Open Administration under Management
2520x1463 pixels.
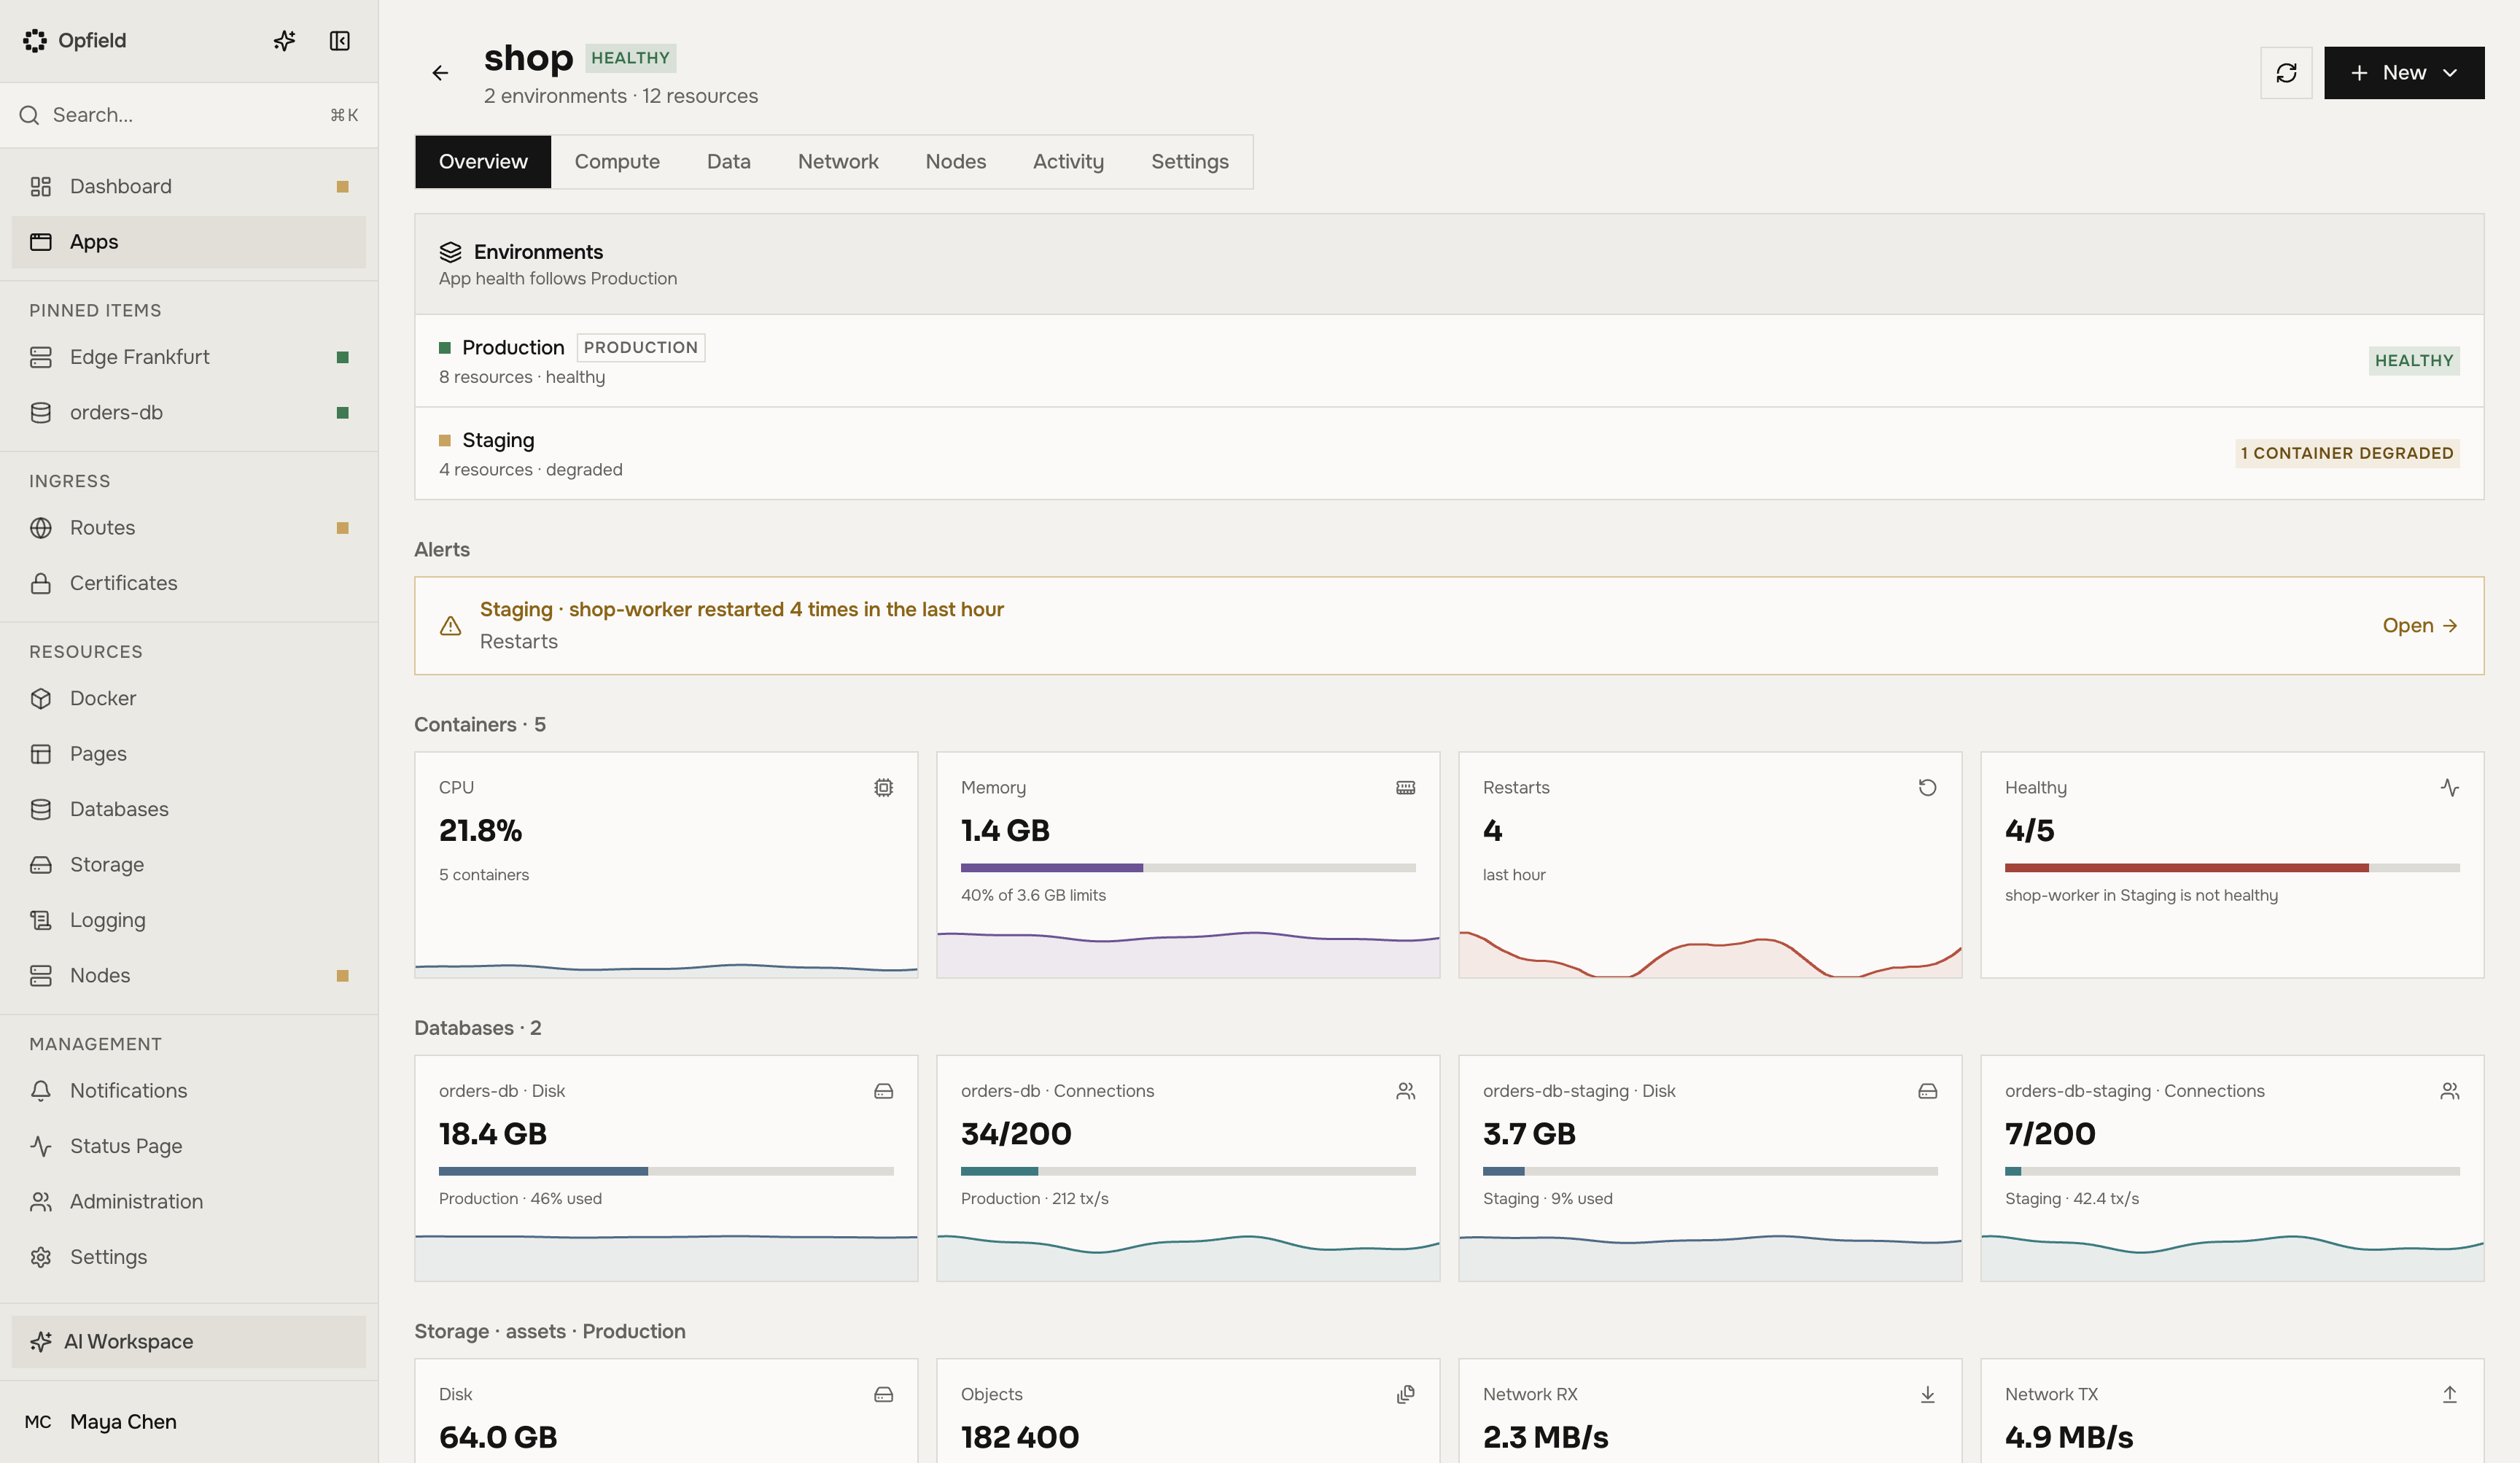click(x=189, y=1201)
